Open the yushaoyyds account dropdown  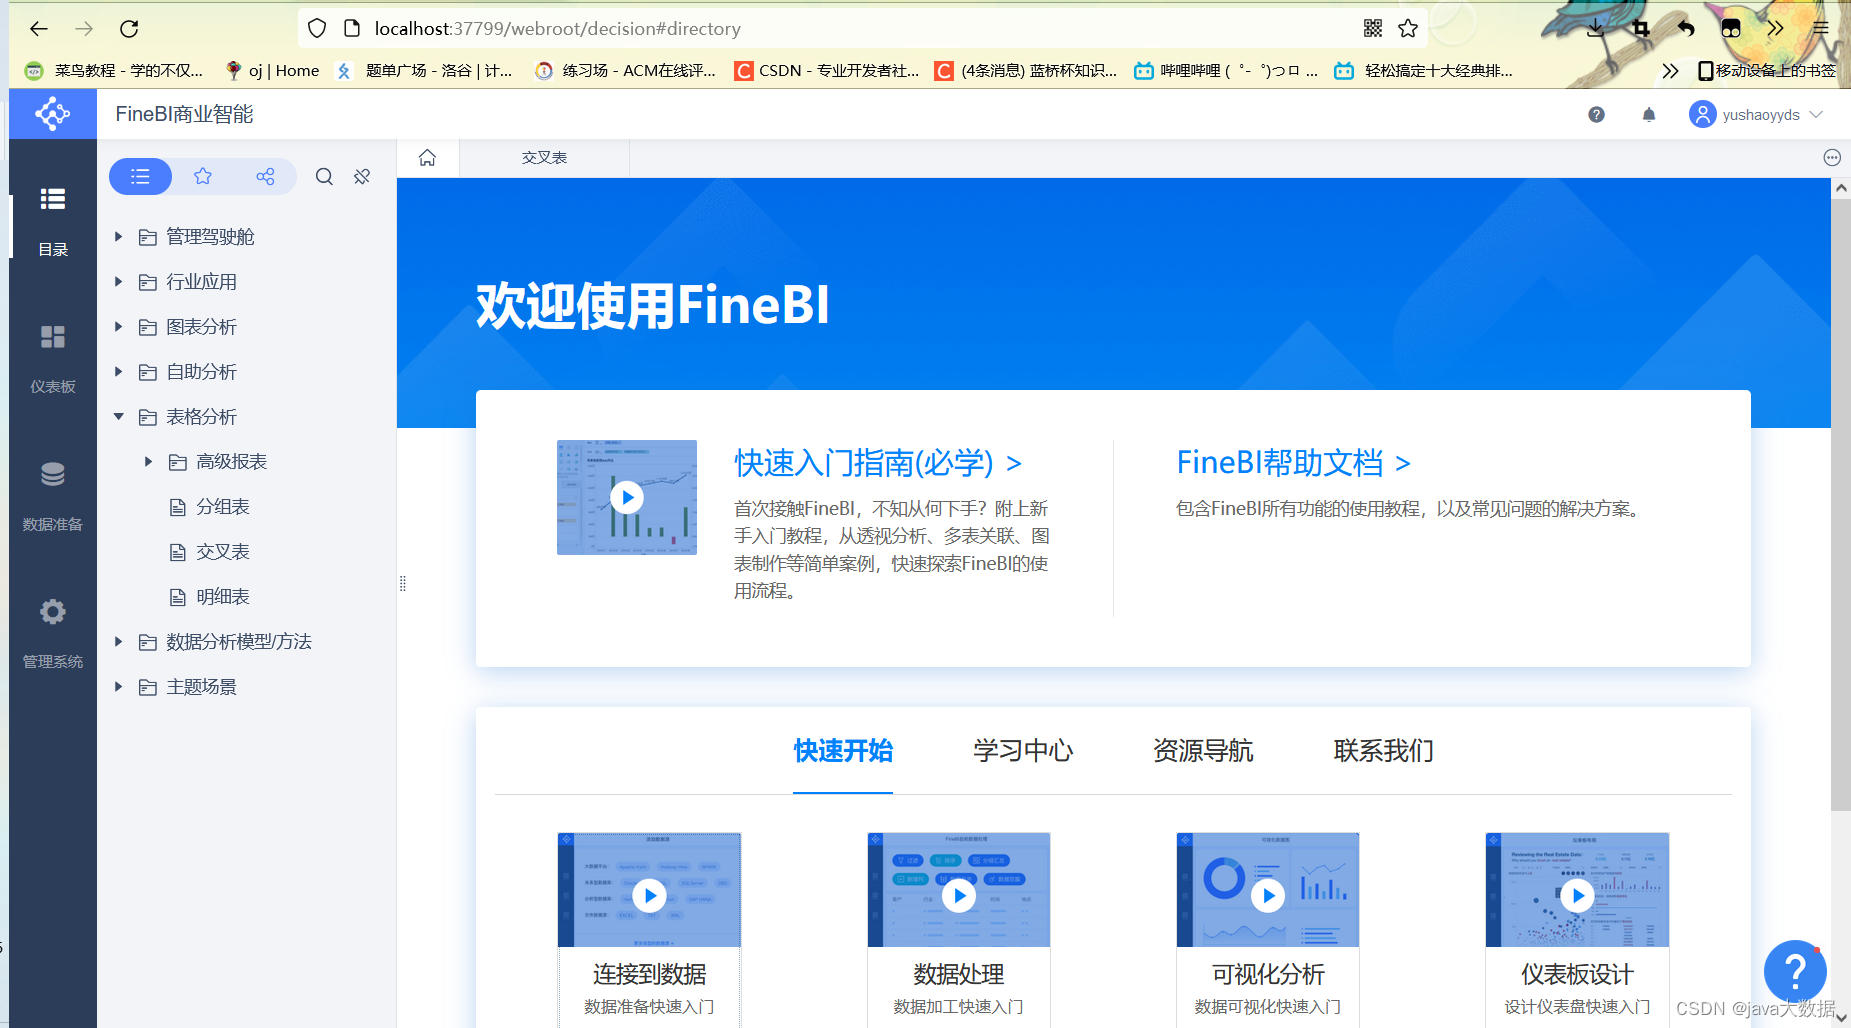1757,114
